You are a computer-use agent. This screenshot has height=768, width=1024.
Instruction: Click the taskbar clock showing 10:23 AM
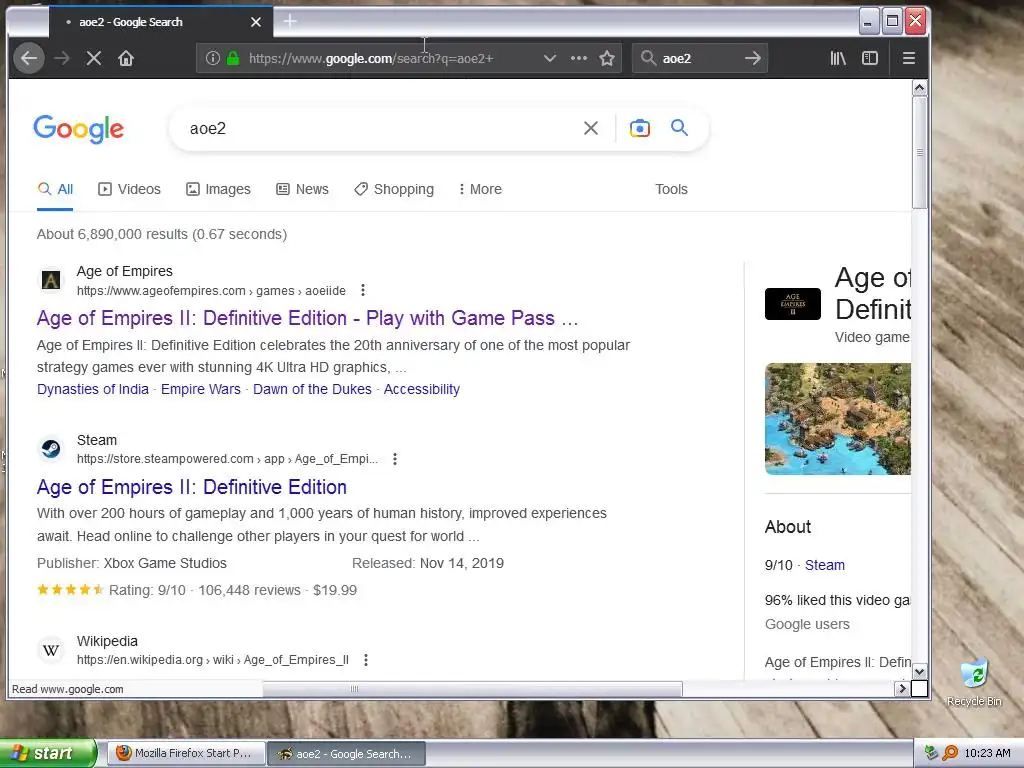(987, 753)
